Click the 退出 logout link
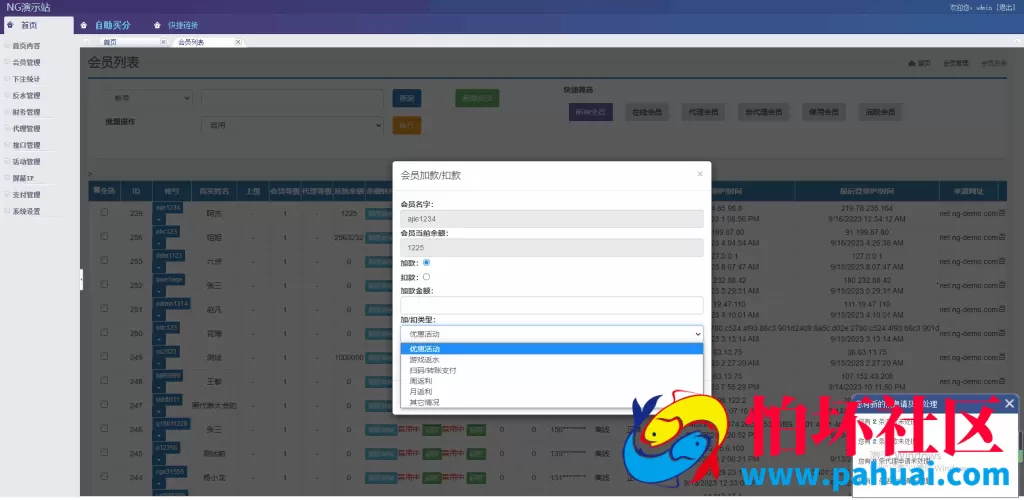This screenshot has width=1024, height=500. (1006, 7)
